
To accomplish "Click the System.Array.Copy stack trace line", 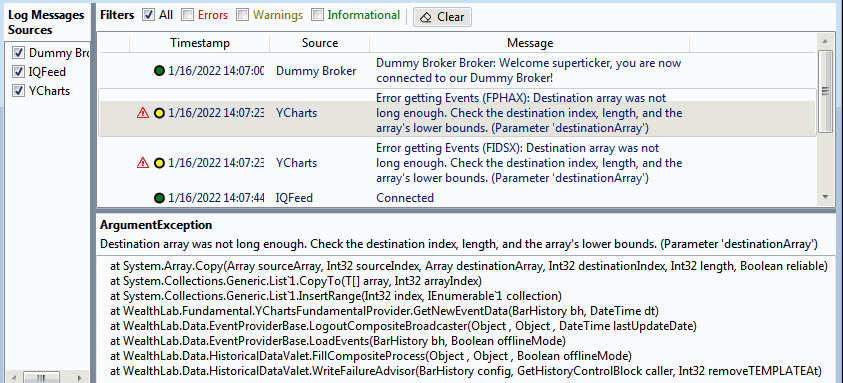I will pyautogui.click(x=468, y=266).
